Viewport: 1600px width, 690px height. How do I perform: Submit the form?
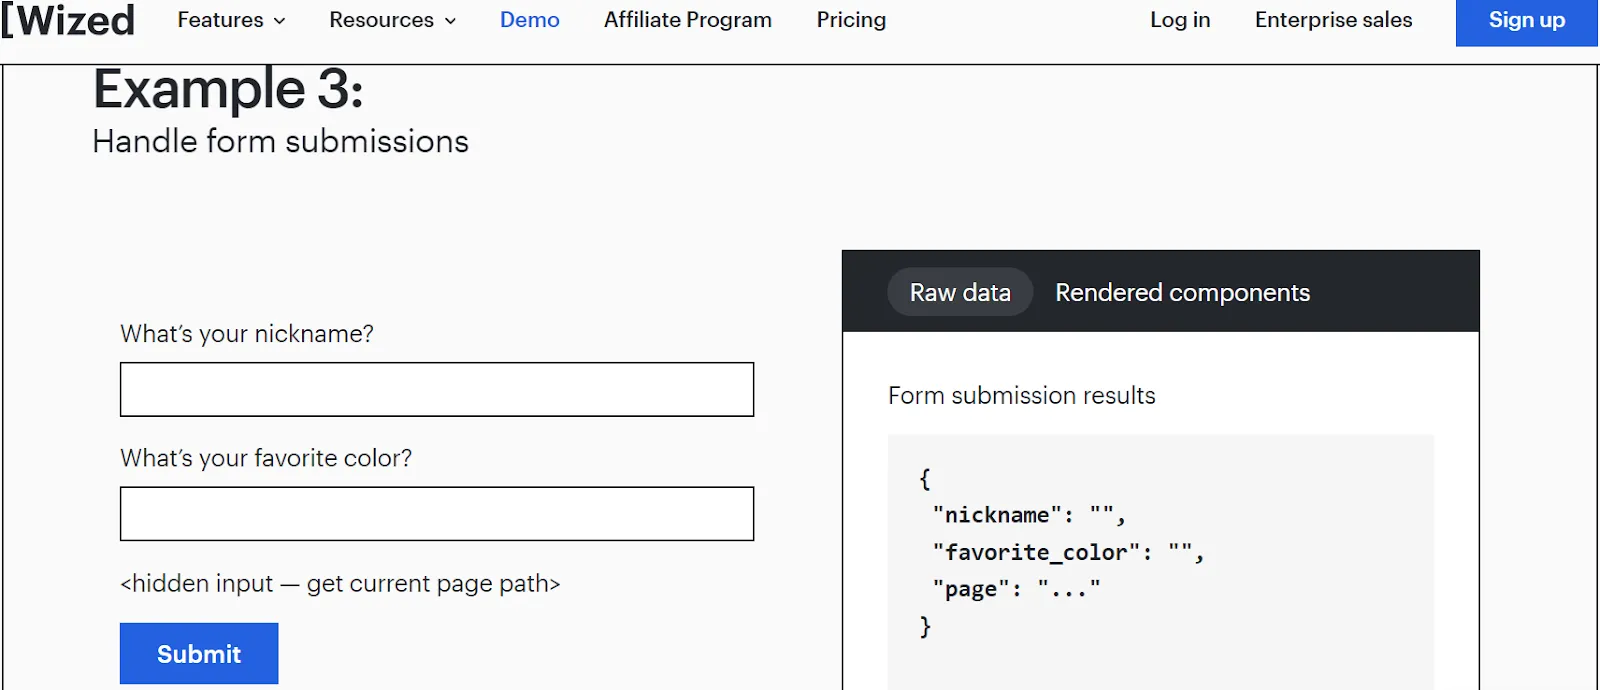[x=199, y=654]
